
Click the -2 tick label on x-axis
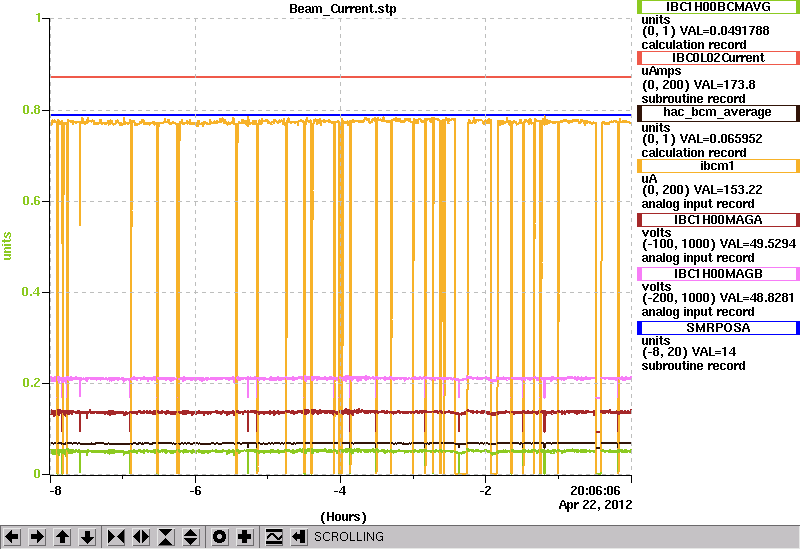pos(485,491)
